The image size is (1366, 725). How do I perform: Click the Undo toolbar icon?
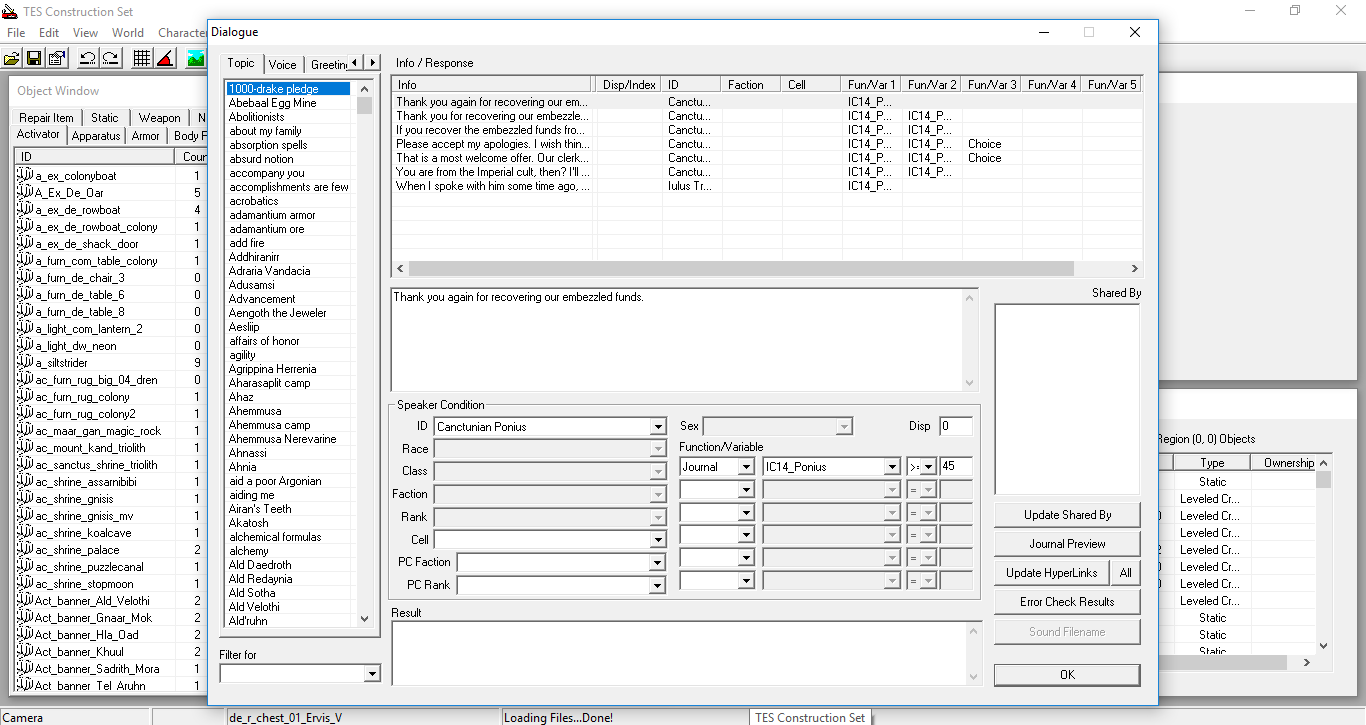point(88,58)
